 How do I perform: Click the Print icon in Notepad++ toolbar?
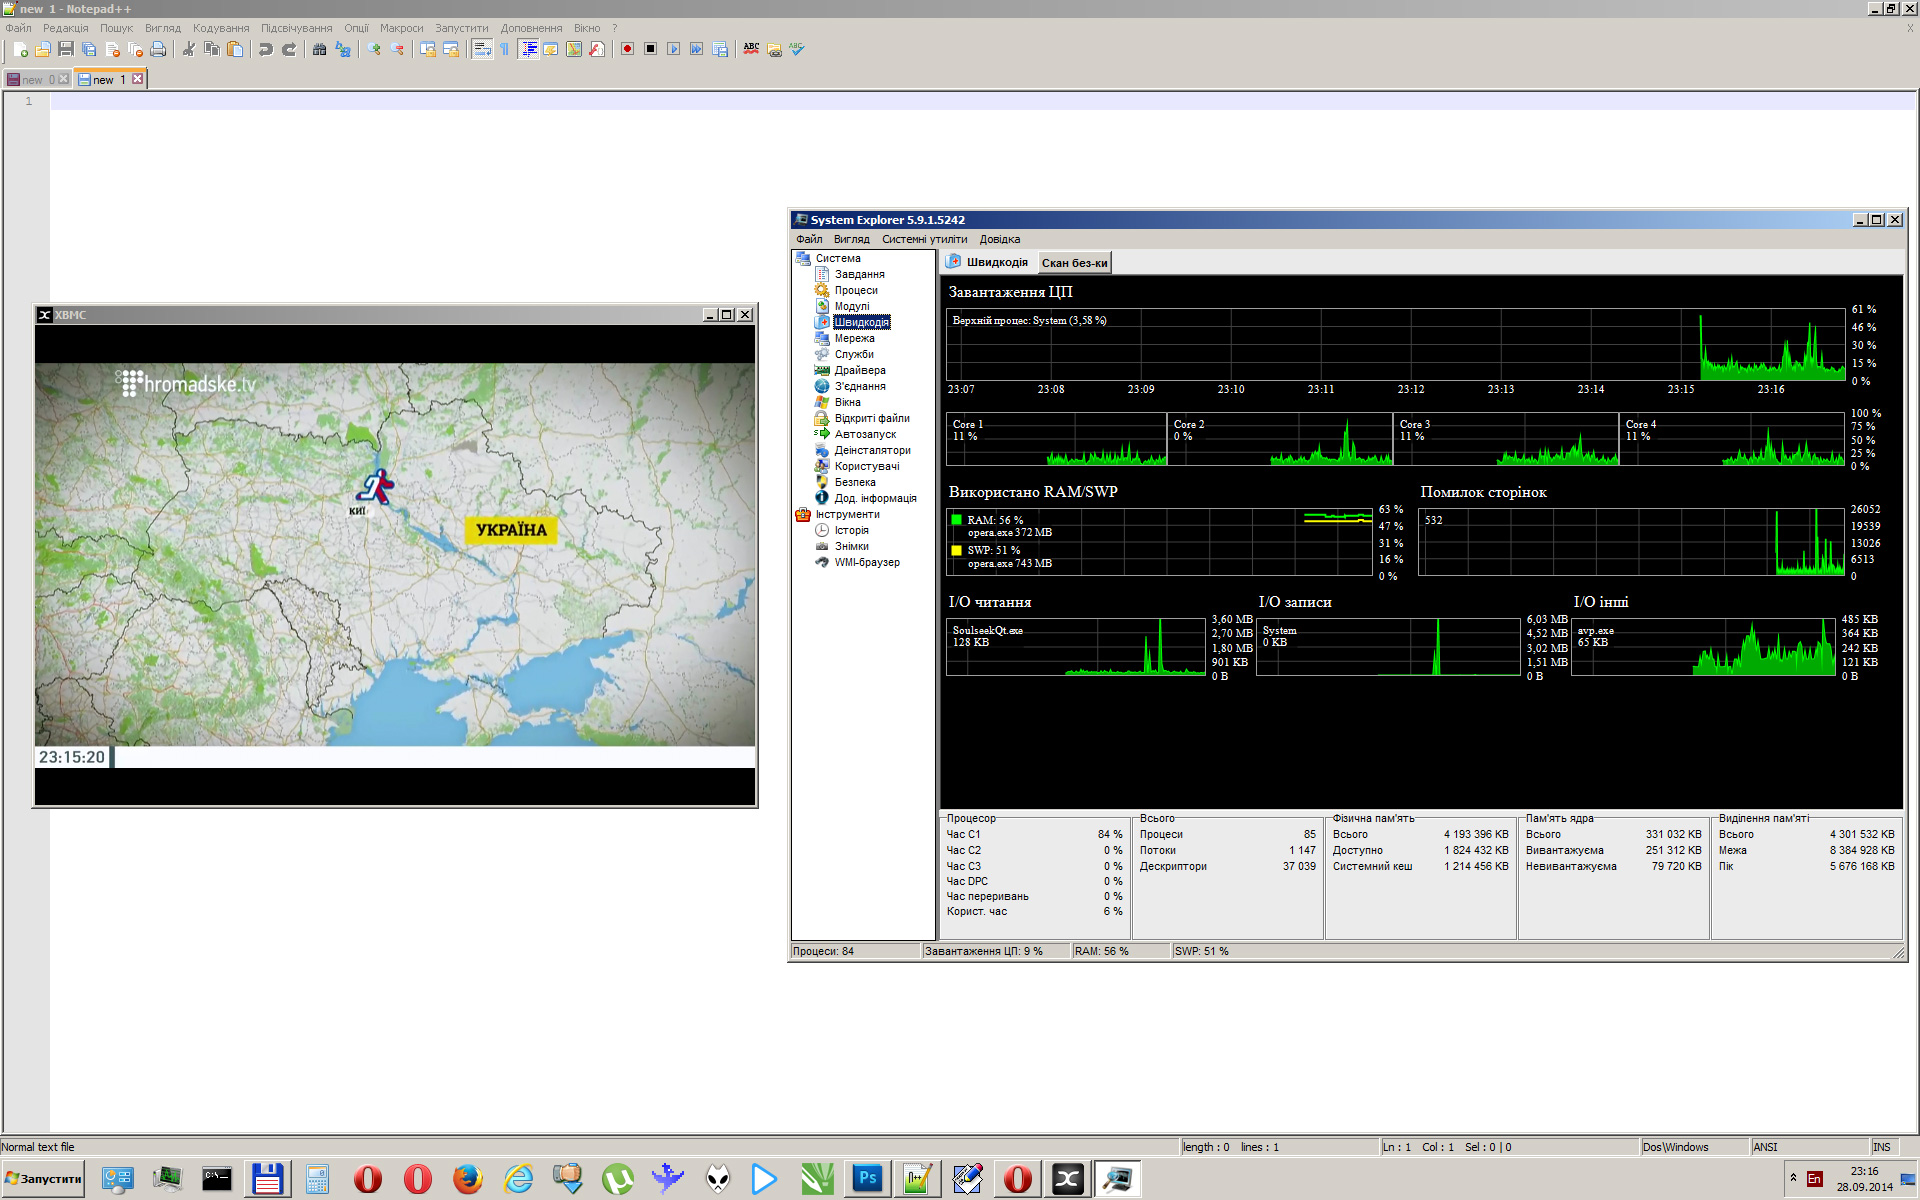158,49
